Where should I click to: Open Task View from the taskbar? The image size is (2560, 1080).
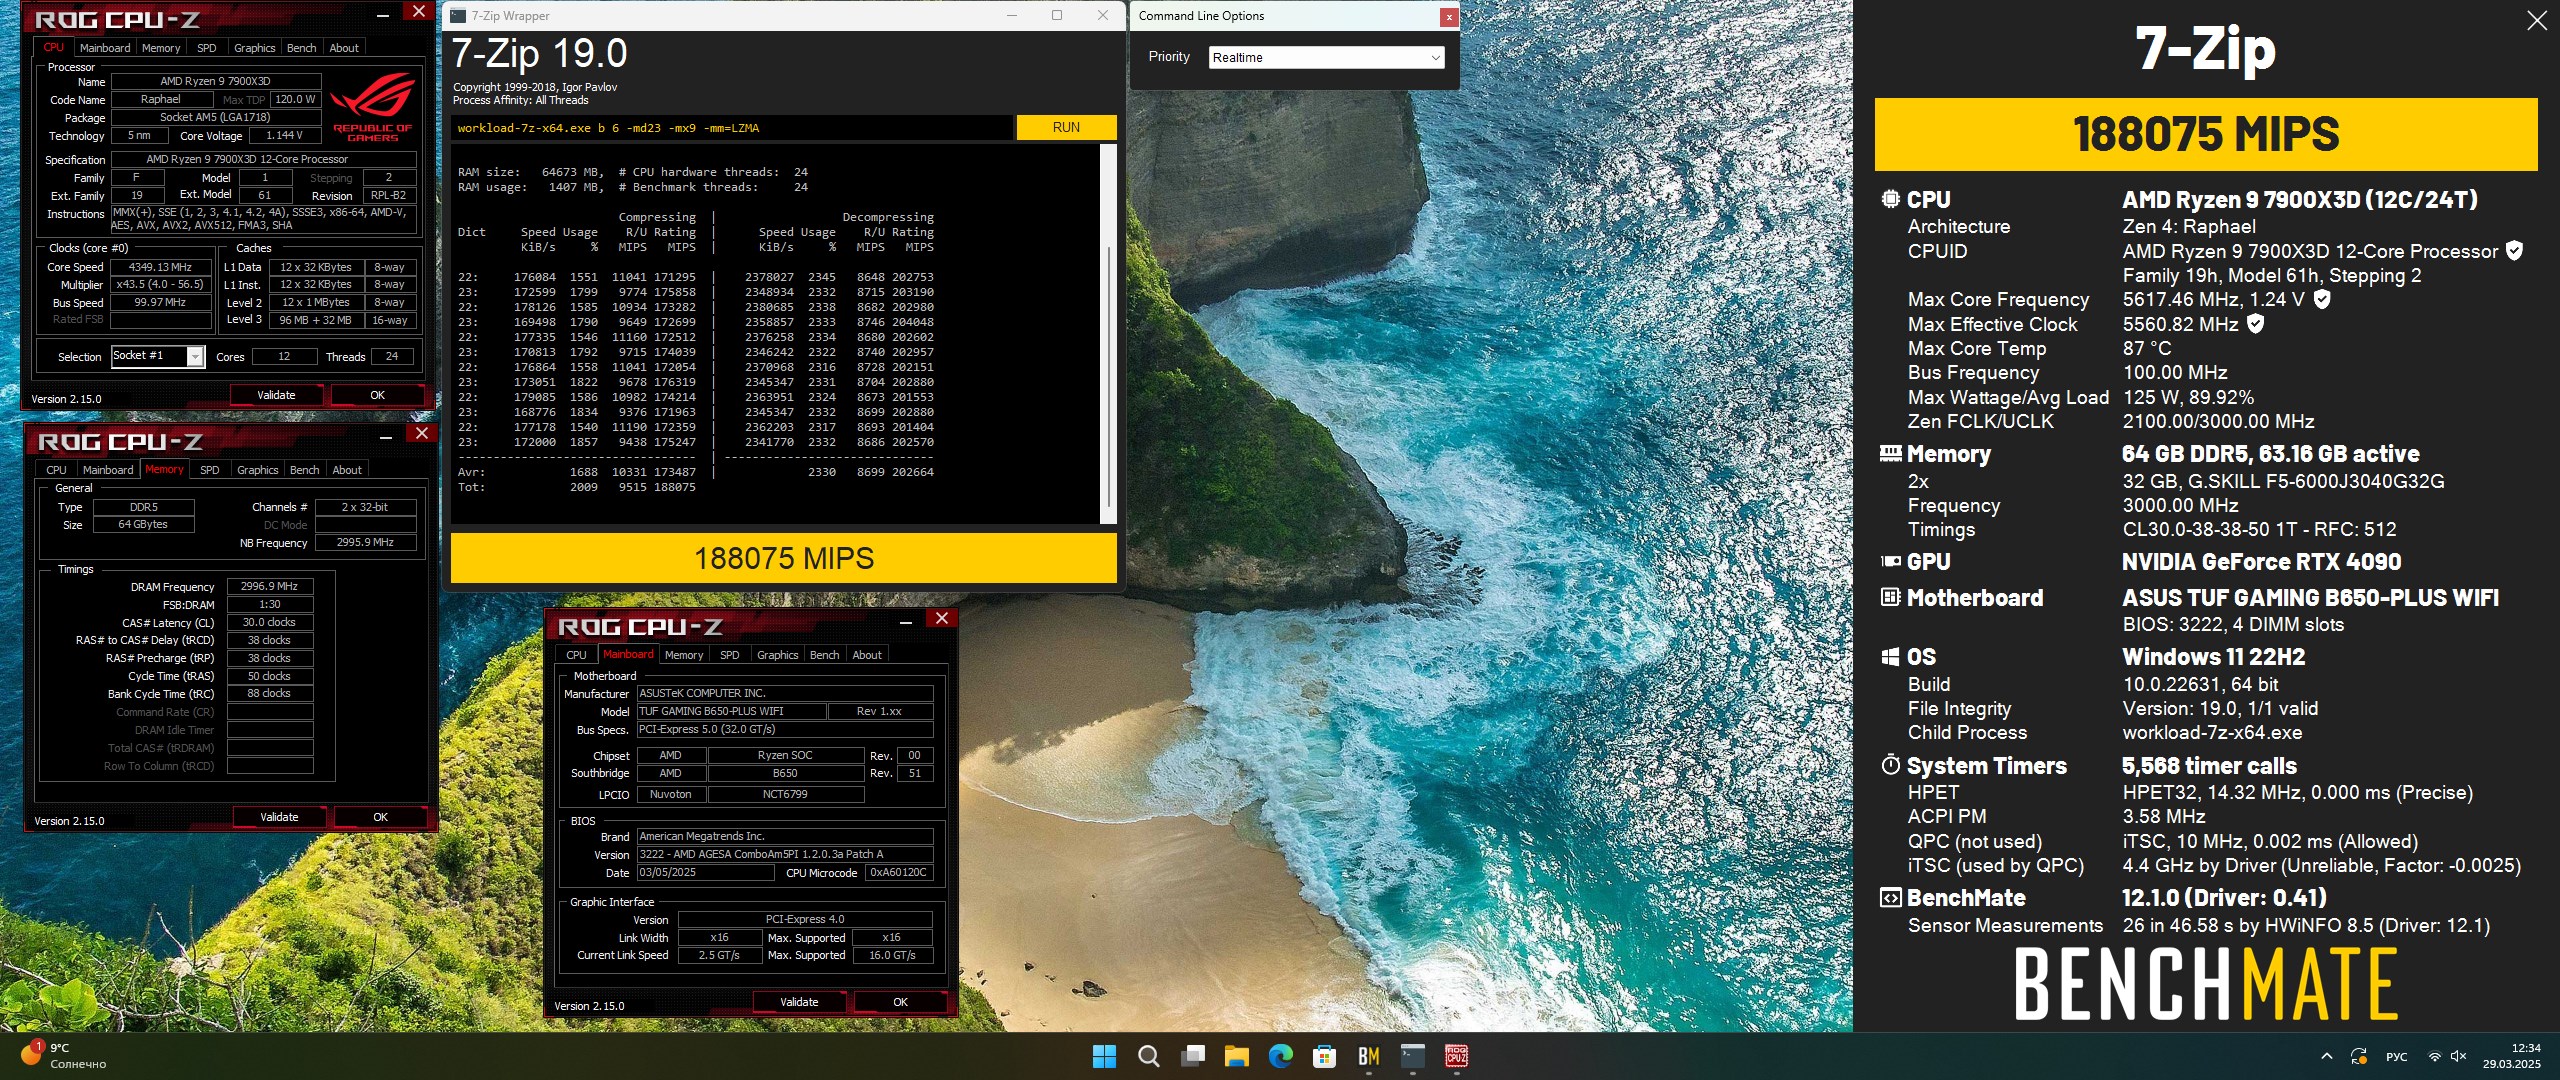pyautogui.click(x=1192, y=1056)
